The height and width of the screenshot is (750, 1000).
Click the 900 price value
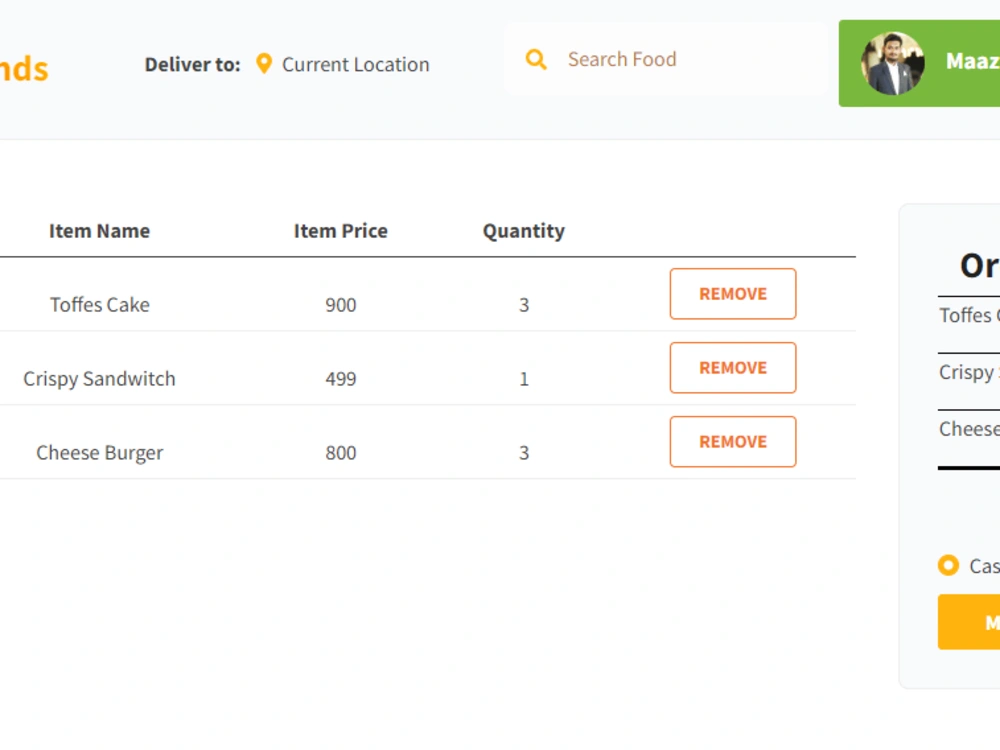tap(341, 305)
